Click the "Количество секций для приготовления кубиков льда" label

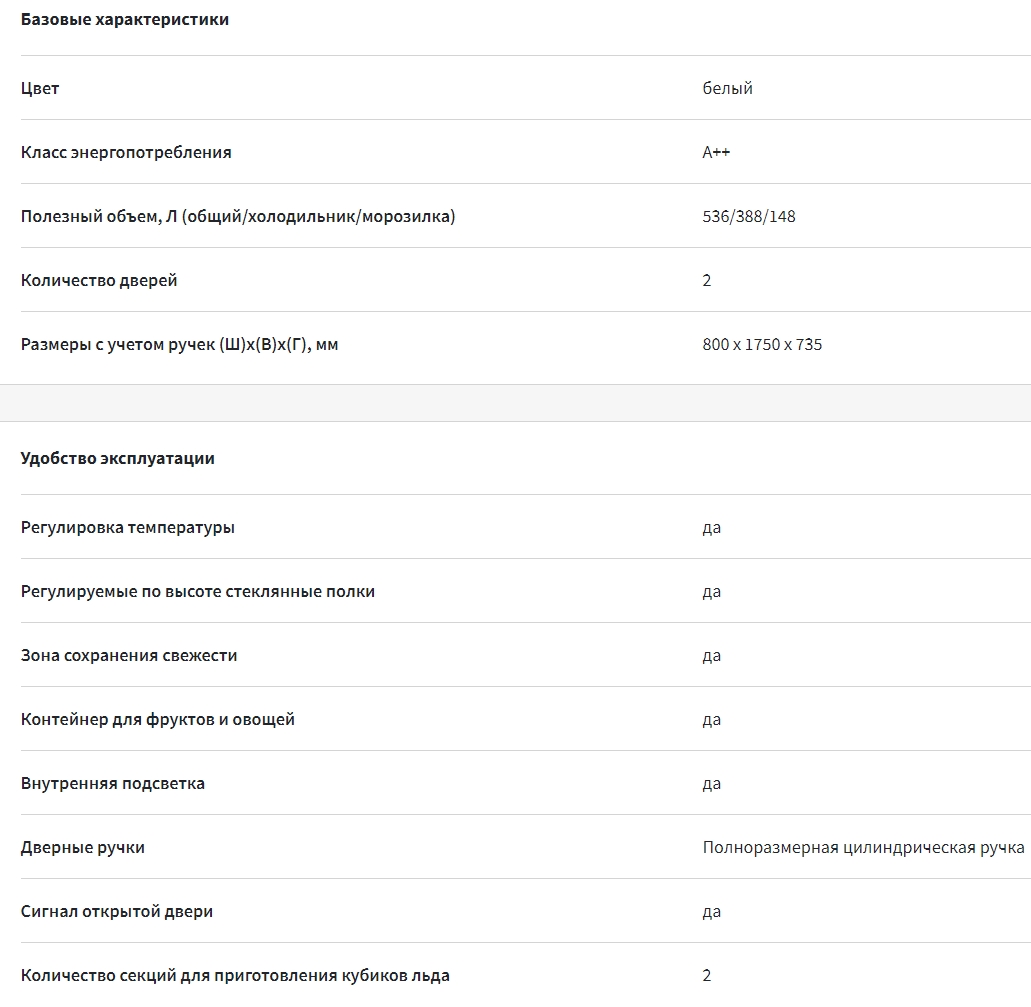(235, 975)
